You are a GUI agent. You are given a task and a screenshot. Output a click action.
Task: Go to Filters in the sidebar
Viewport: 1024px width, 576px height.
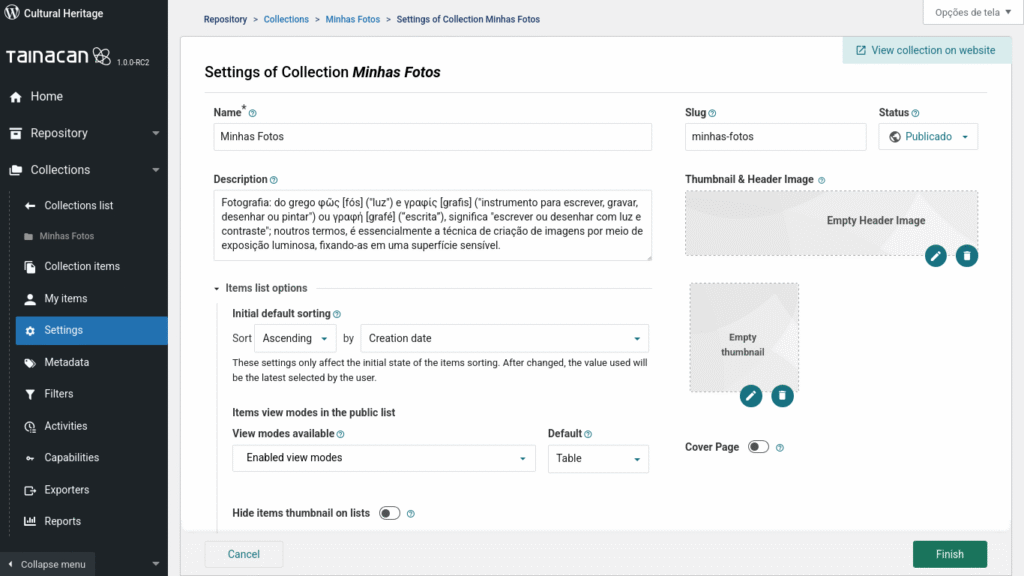point(58,394)
